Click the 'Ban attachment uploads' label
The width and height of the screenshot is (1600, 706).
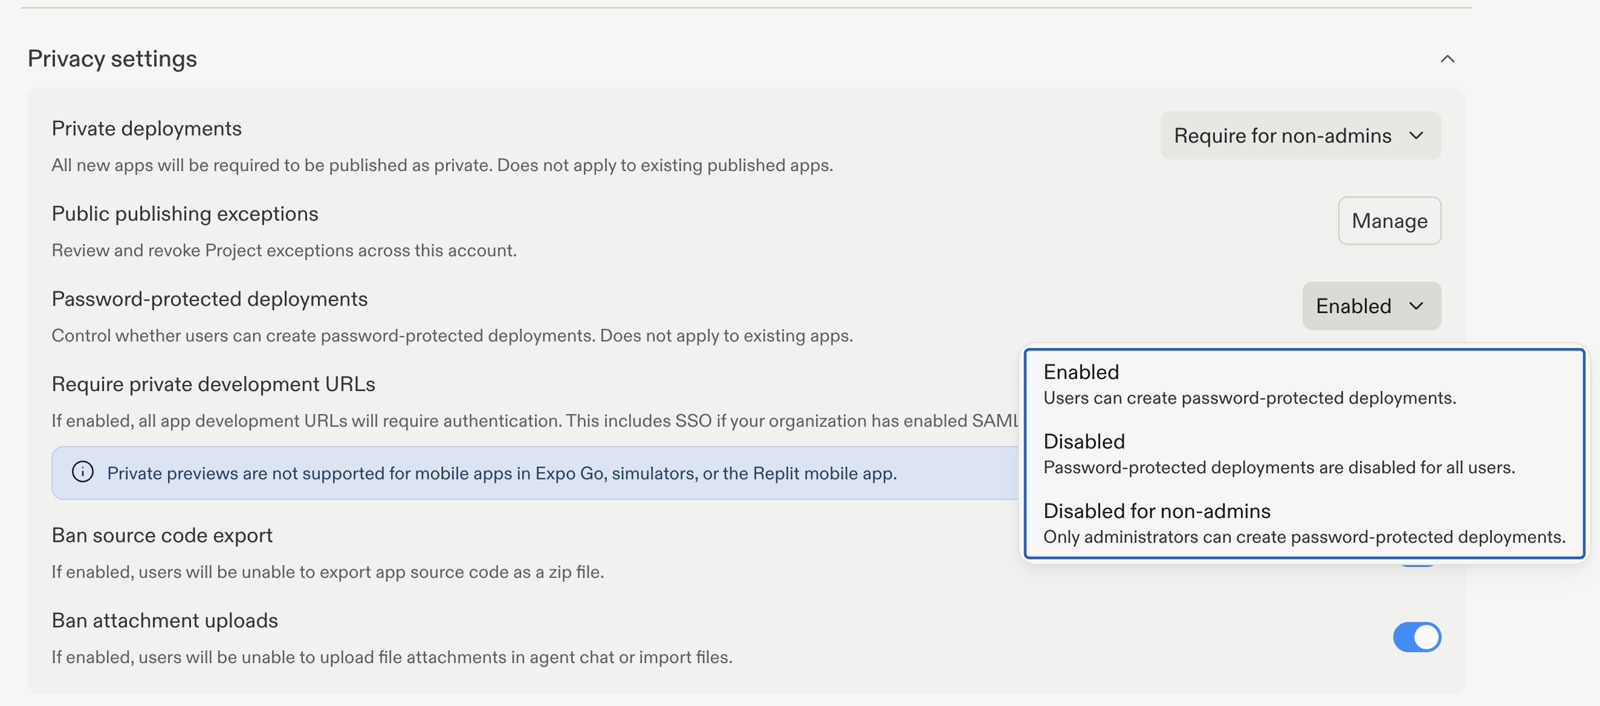pos(165,620)
